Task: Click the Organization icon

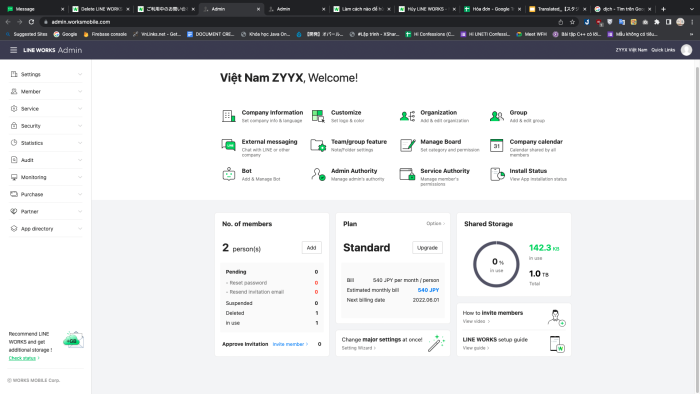Action: pyautogui.click(x=407, y=116)
